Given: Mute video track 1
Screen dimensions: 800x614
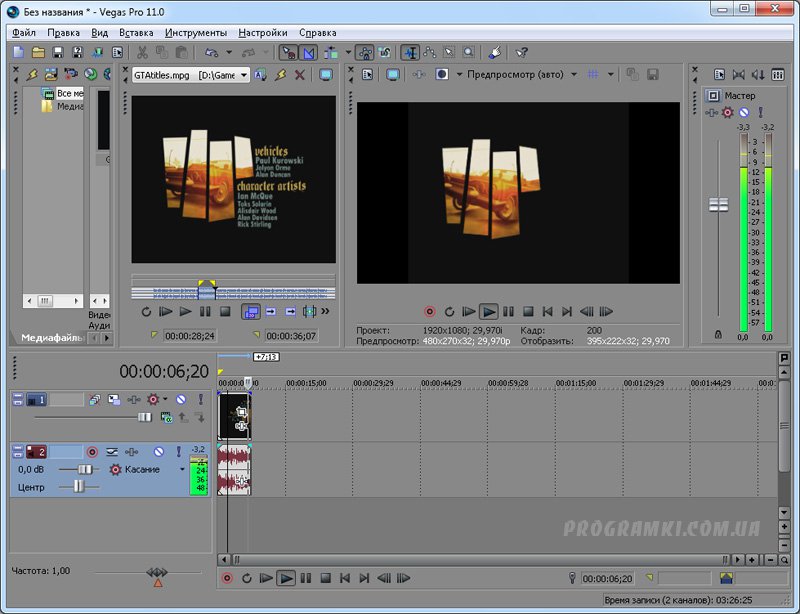Looking at the screenshot, I should (181, 400).
